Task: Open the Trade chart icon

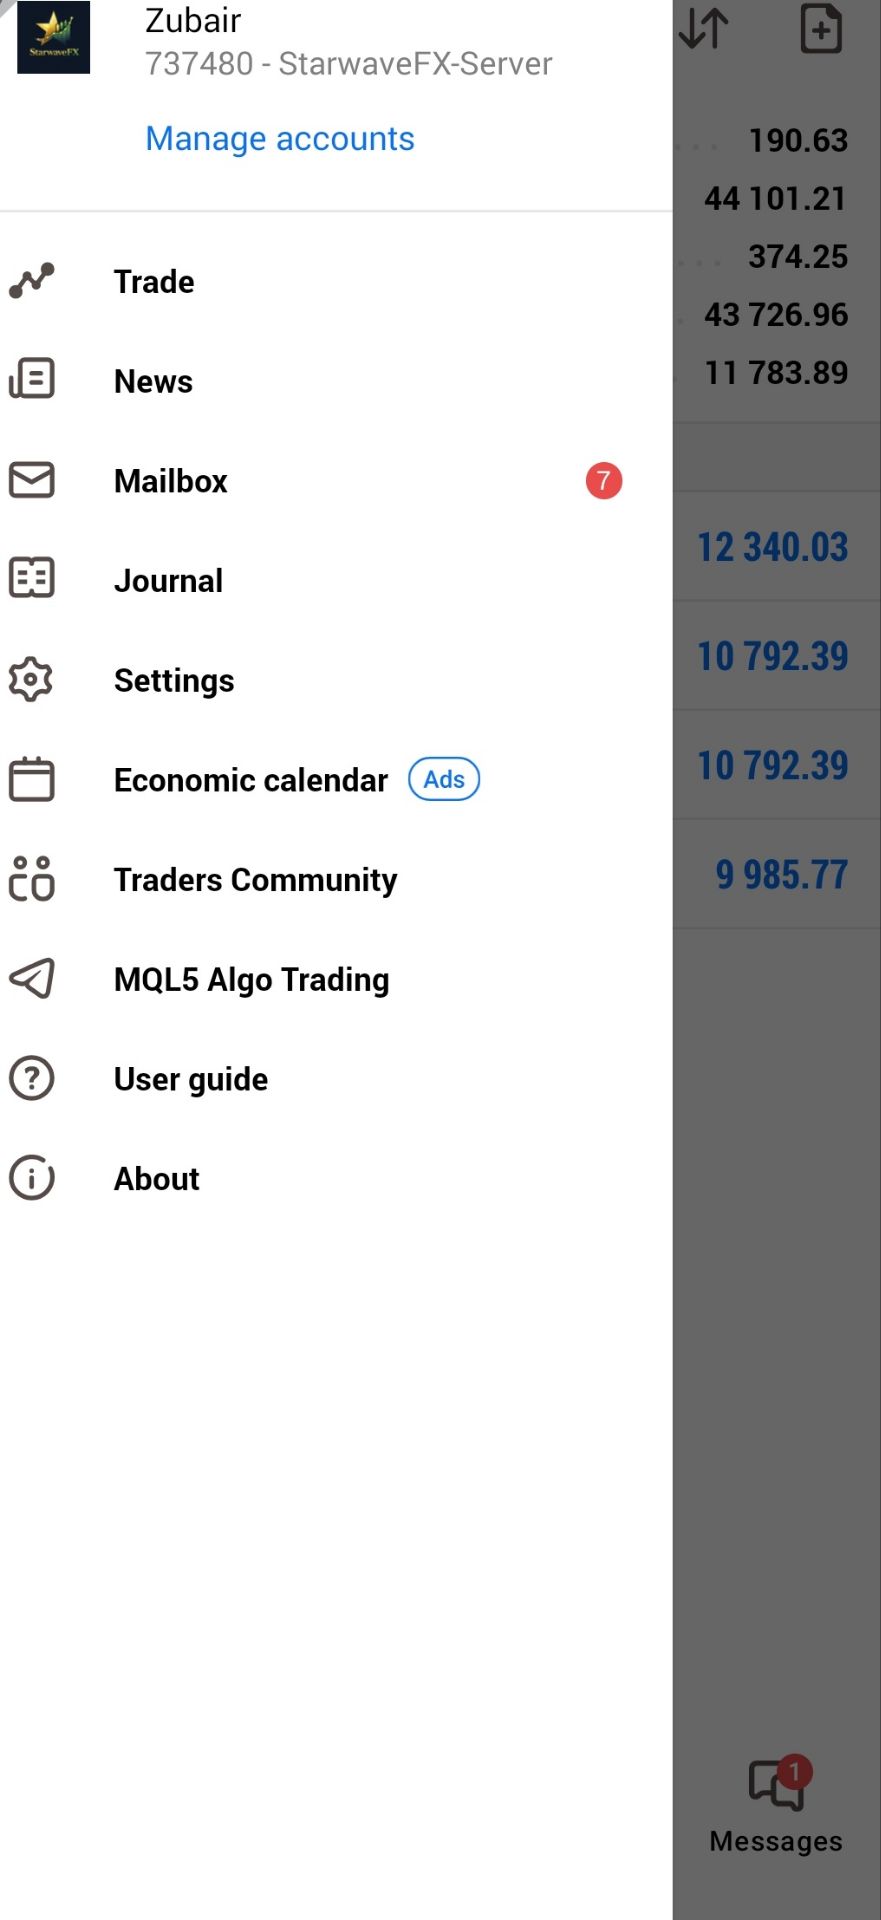Action: pyautogui.click(x=31, y=281)
